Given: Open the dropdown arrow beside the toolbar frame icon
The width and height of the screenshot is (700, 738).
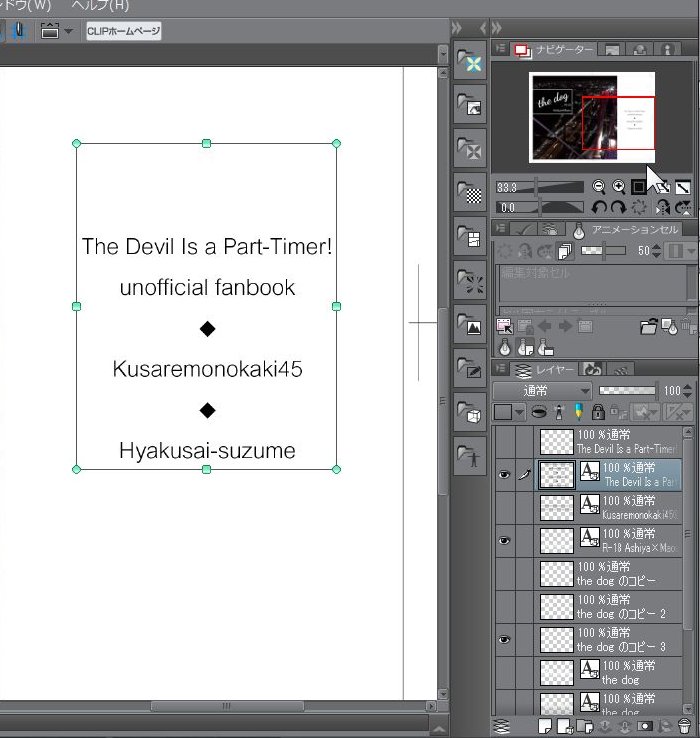Looking at the screenshot, I should pos(69,31).
